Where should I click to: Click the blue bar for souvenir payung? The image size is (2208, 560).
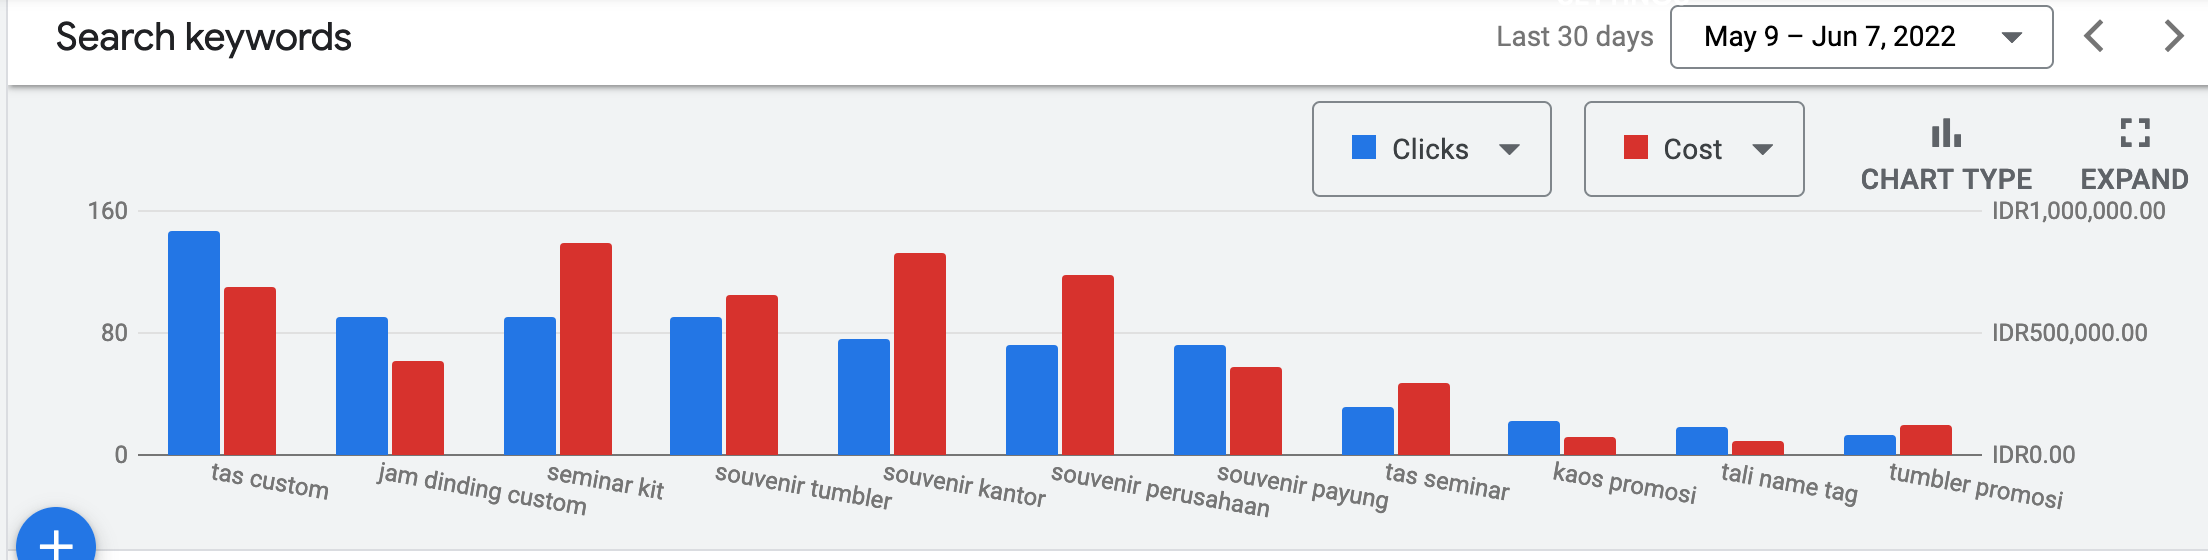[x=1200, y=400]
